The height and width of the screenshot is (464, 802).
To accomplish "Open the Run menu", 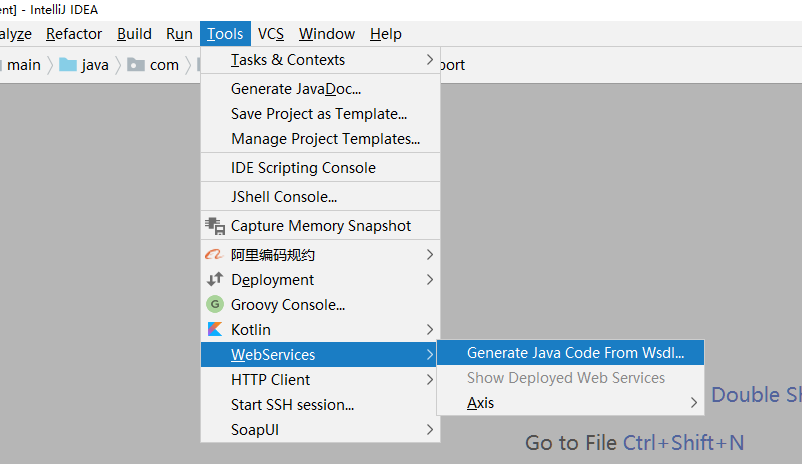I will pos(179,34).
